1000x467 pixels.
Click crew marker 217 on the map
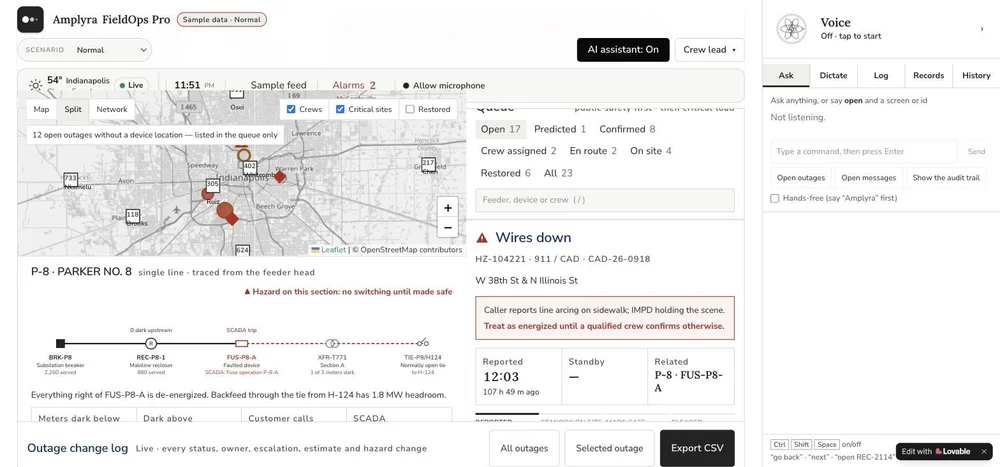[x=429, y=163]
